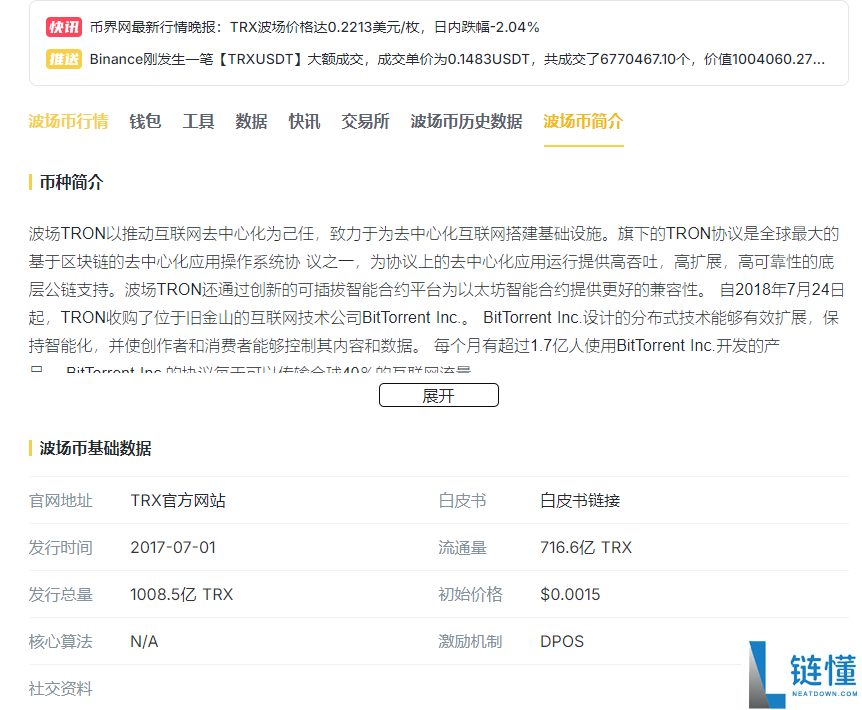Click the 核心算法 value N/A

(x=144, y=641)
